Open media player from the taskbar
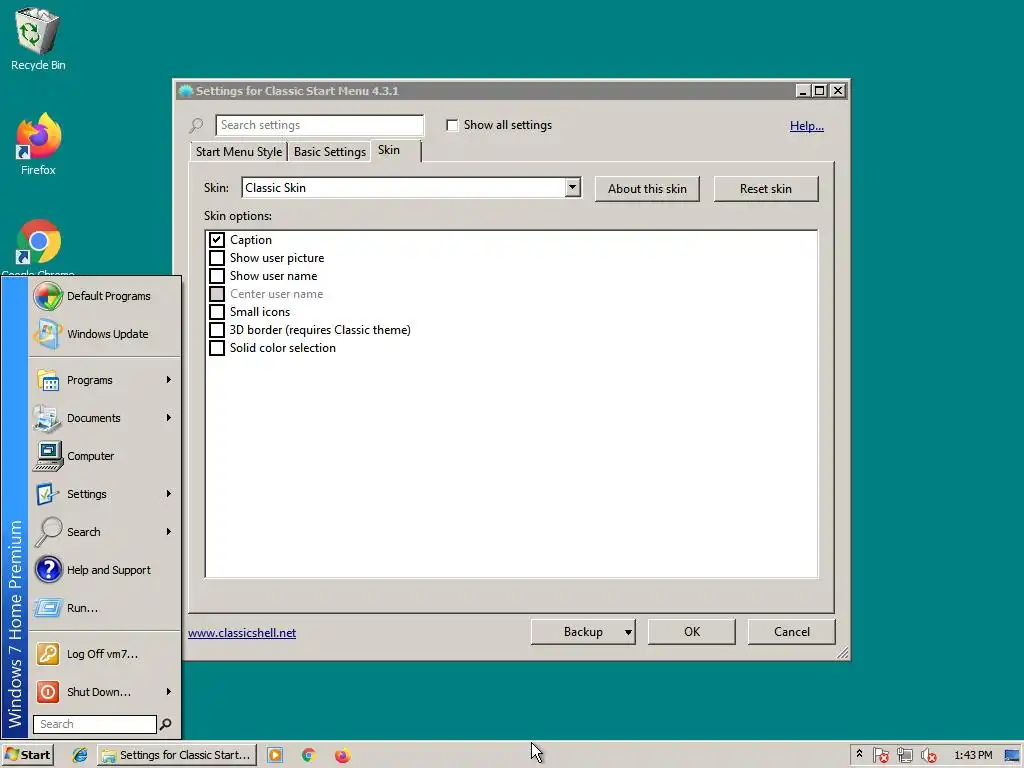 click(275, 755)
